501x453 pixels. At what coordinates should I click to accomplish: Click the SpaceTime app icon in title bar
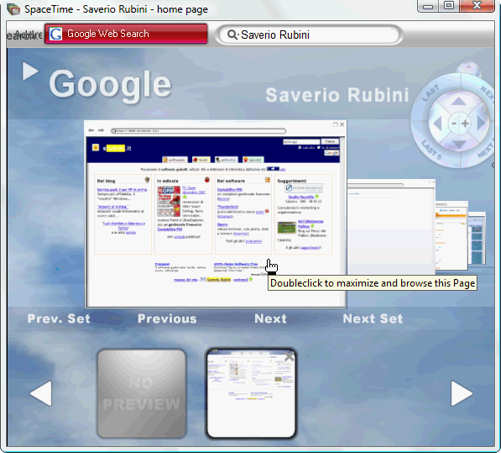[14, 9]
